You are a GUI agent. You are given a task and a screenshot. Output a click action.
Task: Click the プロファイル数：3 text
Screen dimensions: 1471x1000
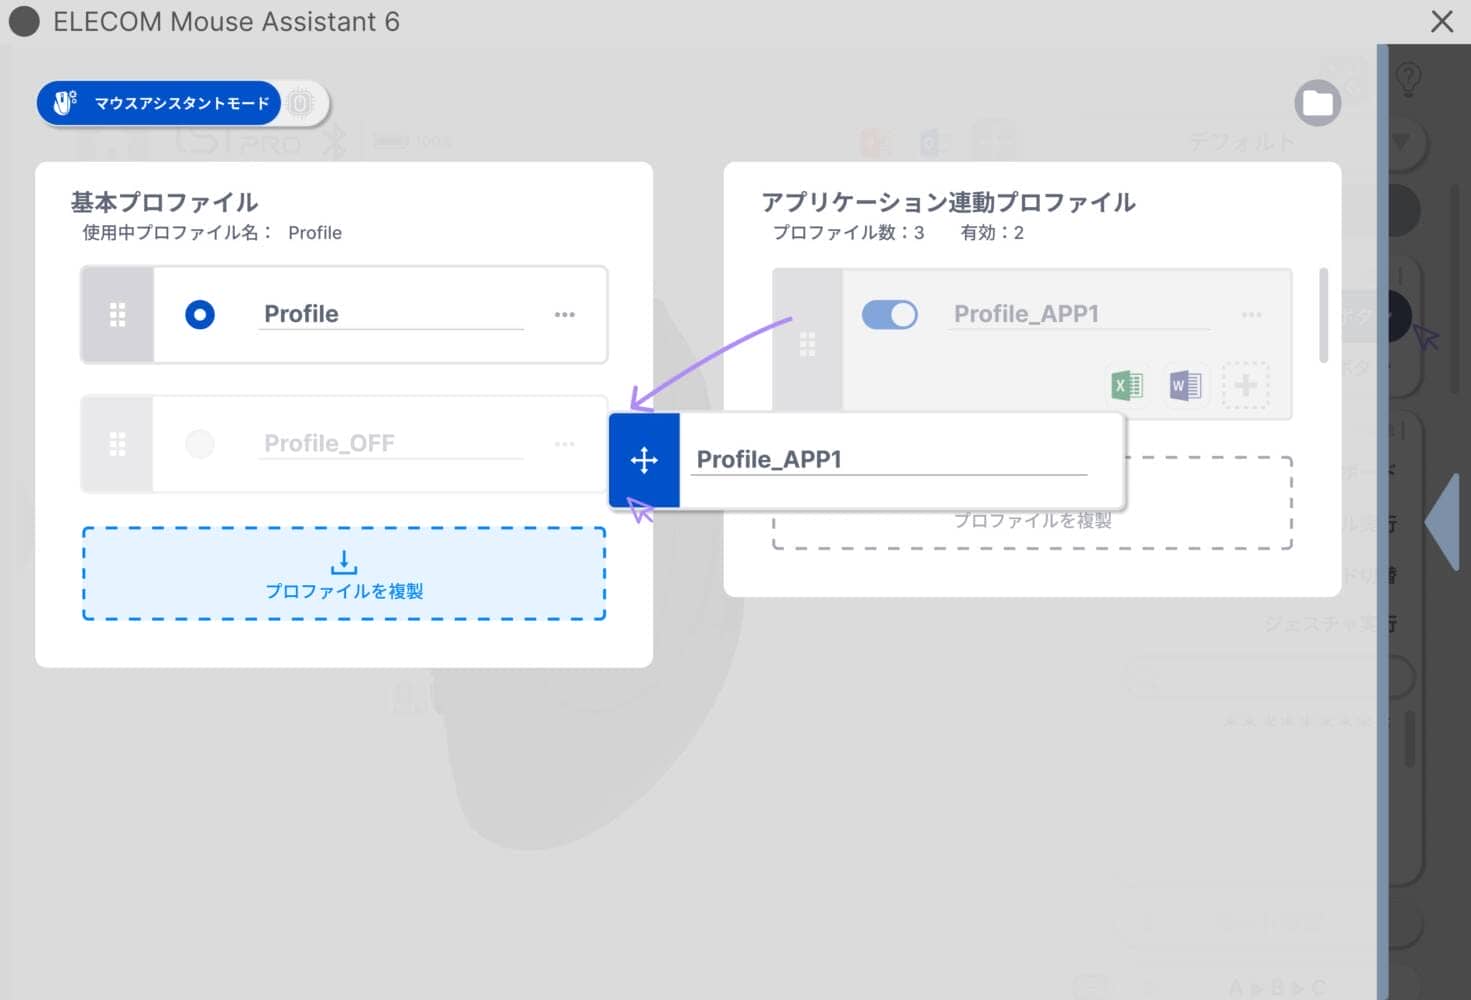[848, 233]
